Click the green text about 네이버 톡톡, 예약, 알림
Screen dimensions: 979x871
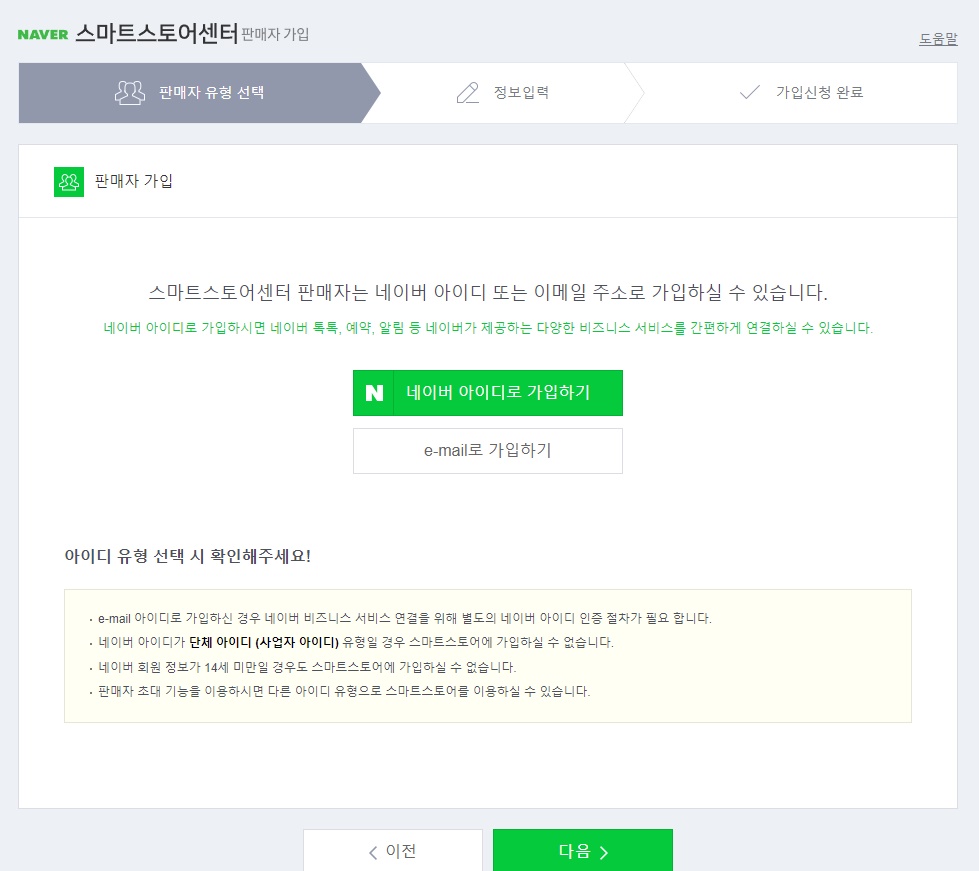pos(488,328)
